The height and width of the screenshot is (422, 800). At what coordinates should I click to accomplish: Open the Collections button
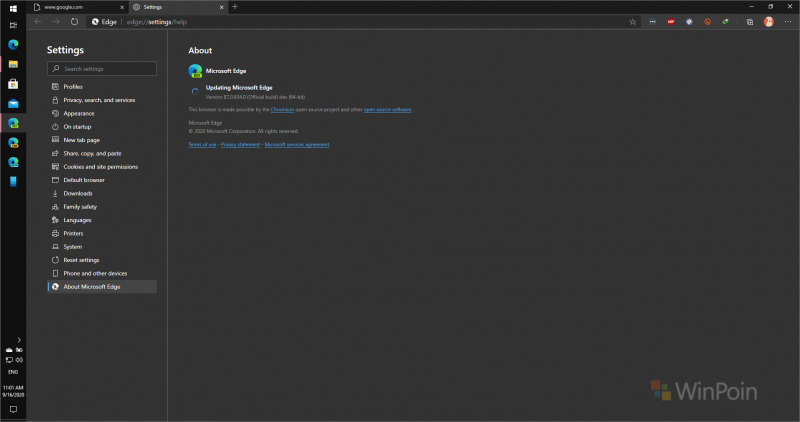[x=749, y=22]
